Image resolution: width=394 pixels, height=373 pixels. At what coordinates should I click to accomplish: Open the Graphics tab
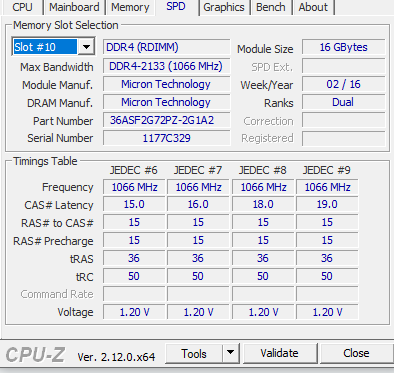pos(224,7)
